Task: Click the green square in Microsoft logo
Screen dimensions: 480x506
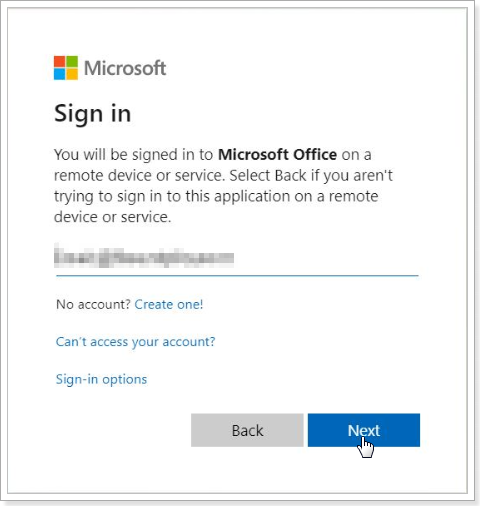Action: tap(72, 61)
